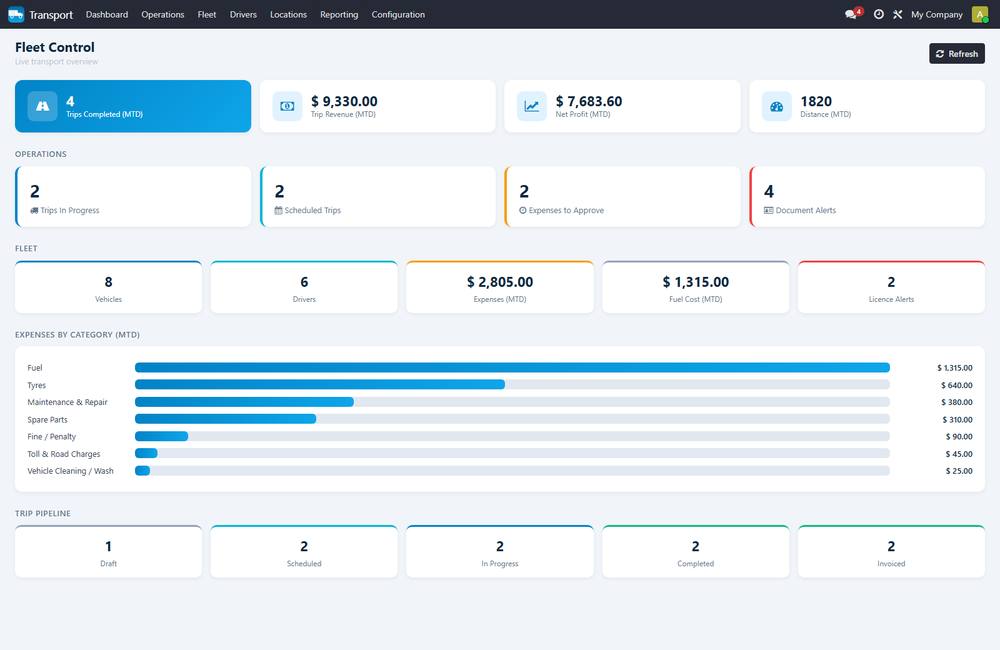Open the Expenses (MTD) fleet card
Screen dimensions: 1000x650
pyautogui.click(x=500, y=287)
